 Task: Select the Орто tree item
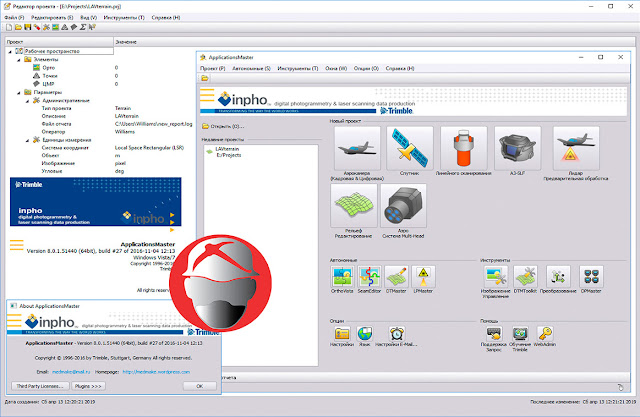pyautogui.click(x=49, y=68)
